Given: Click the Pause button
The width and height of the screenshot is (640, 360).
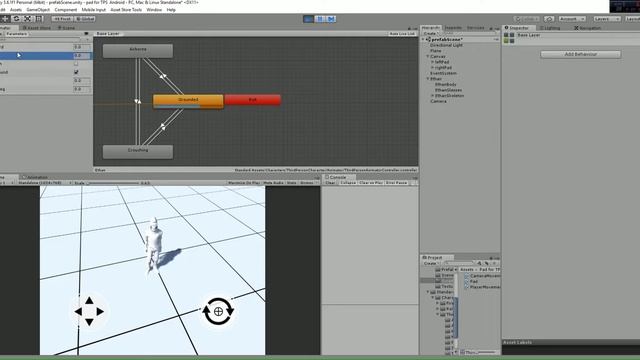Looking at the screenshot, I should 320,19.
